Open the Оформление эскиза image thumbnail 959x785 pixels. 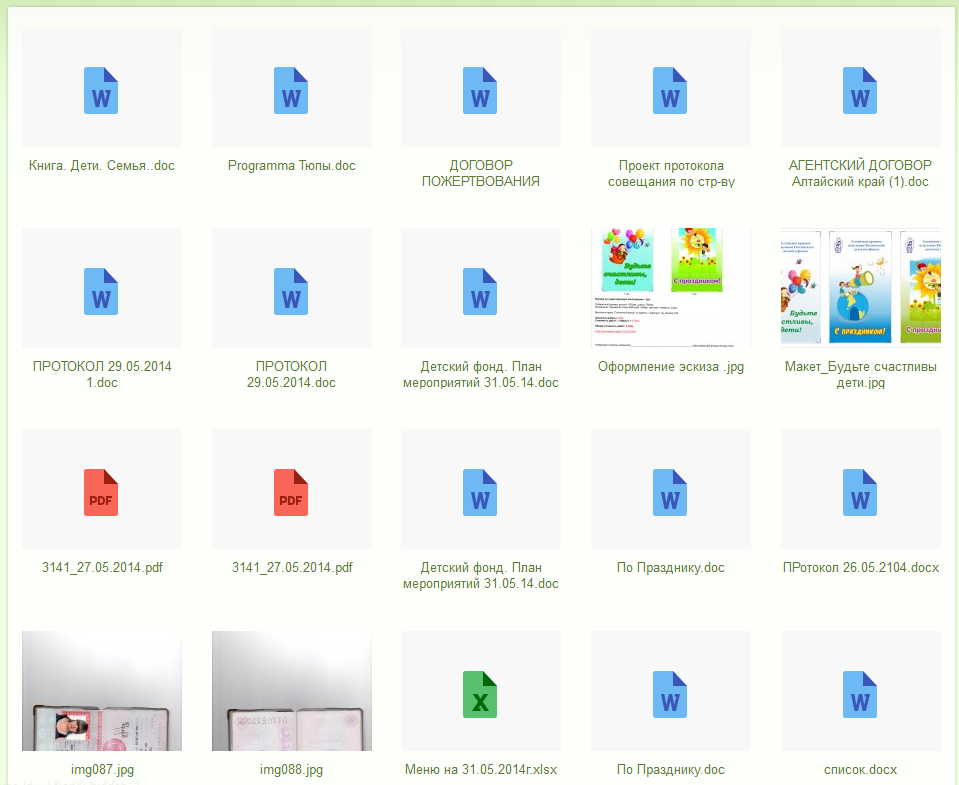[x=671, y=288]
